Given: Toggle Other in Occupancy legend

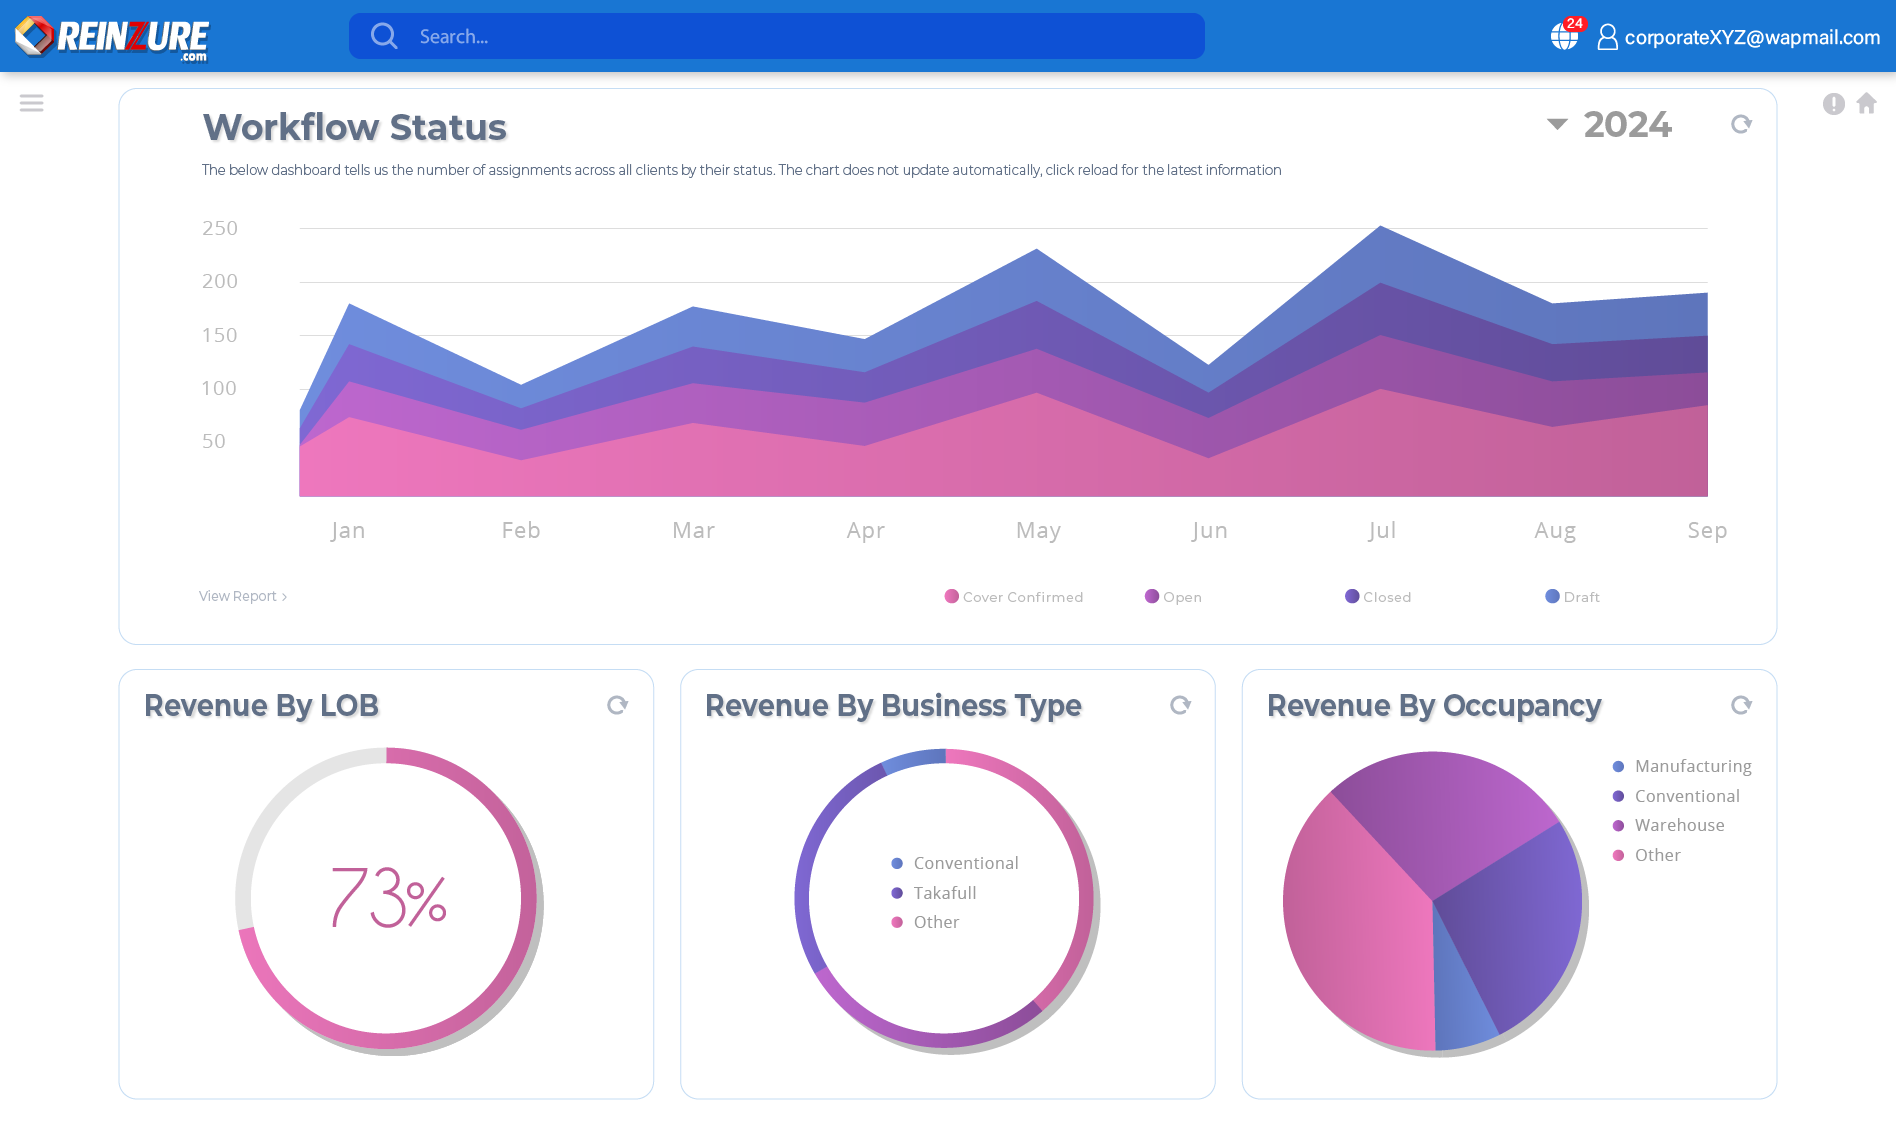Looking at the screenshot, I should click(1647, 855).
